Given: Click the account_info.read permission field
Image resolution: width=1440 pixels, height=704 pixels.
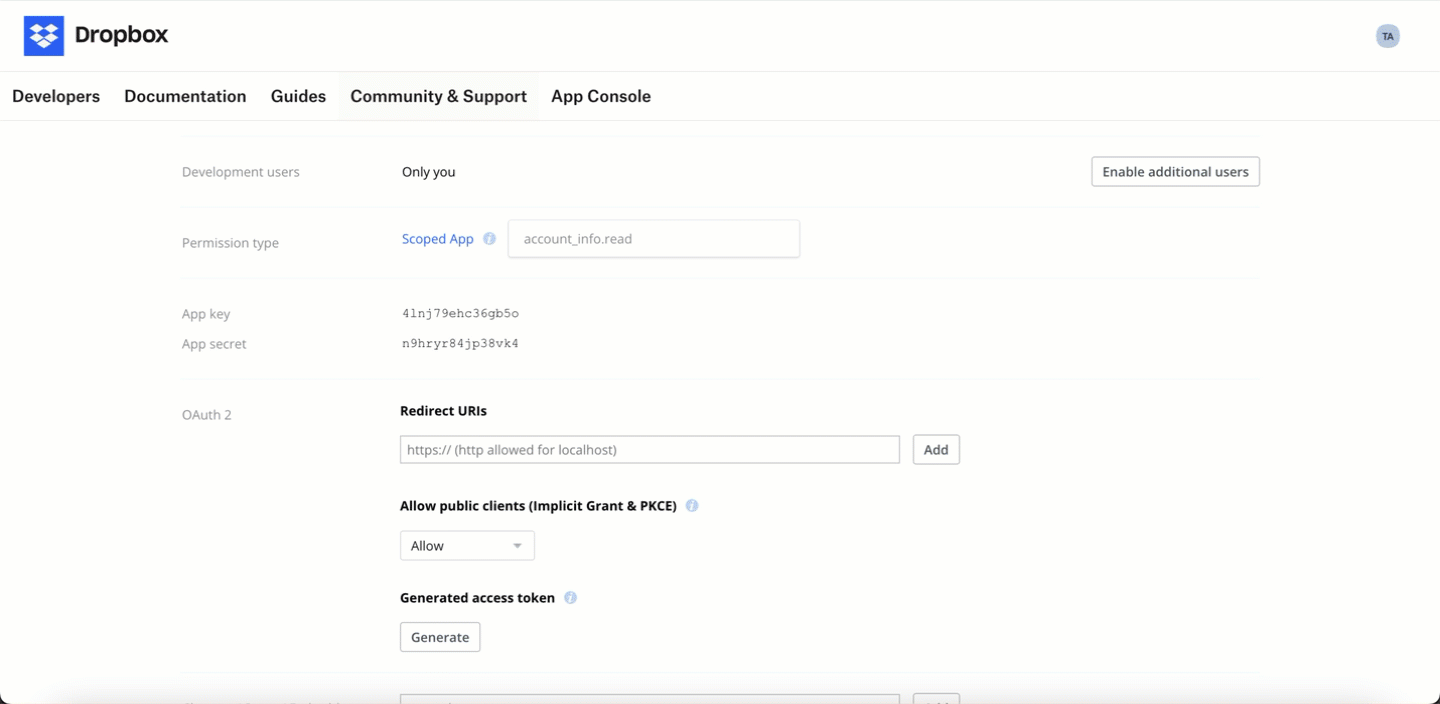Looking at the screenshot, I should coord(653,239).
